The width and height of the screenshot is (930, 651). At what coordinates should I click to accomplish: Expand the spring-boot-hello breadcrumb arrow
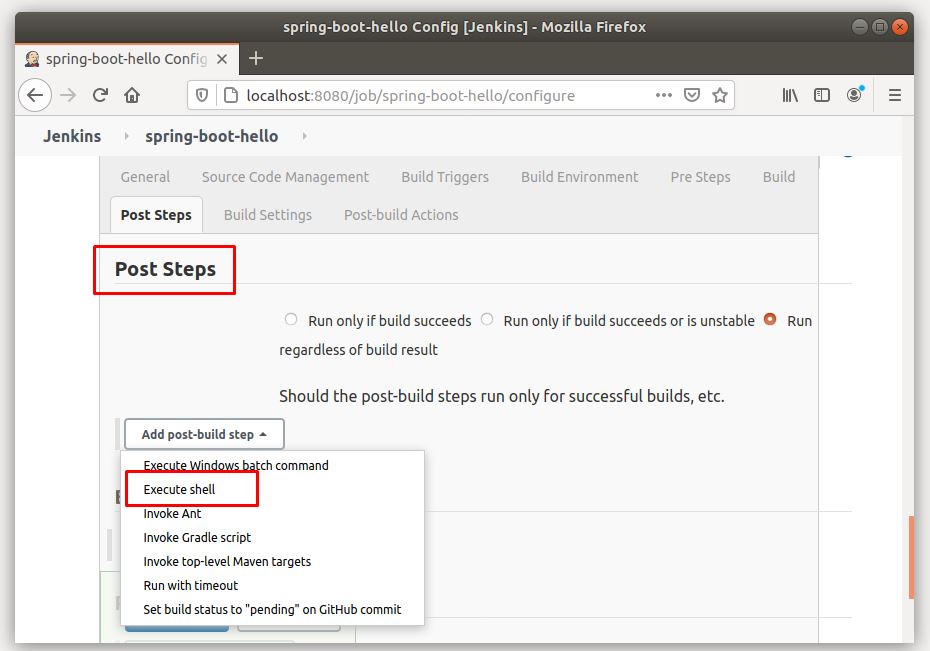pyautogui.click(x=304, y=136)
